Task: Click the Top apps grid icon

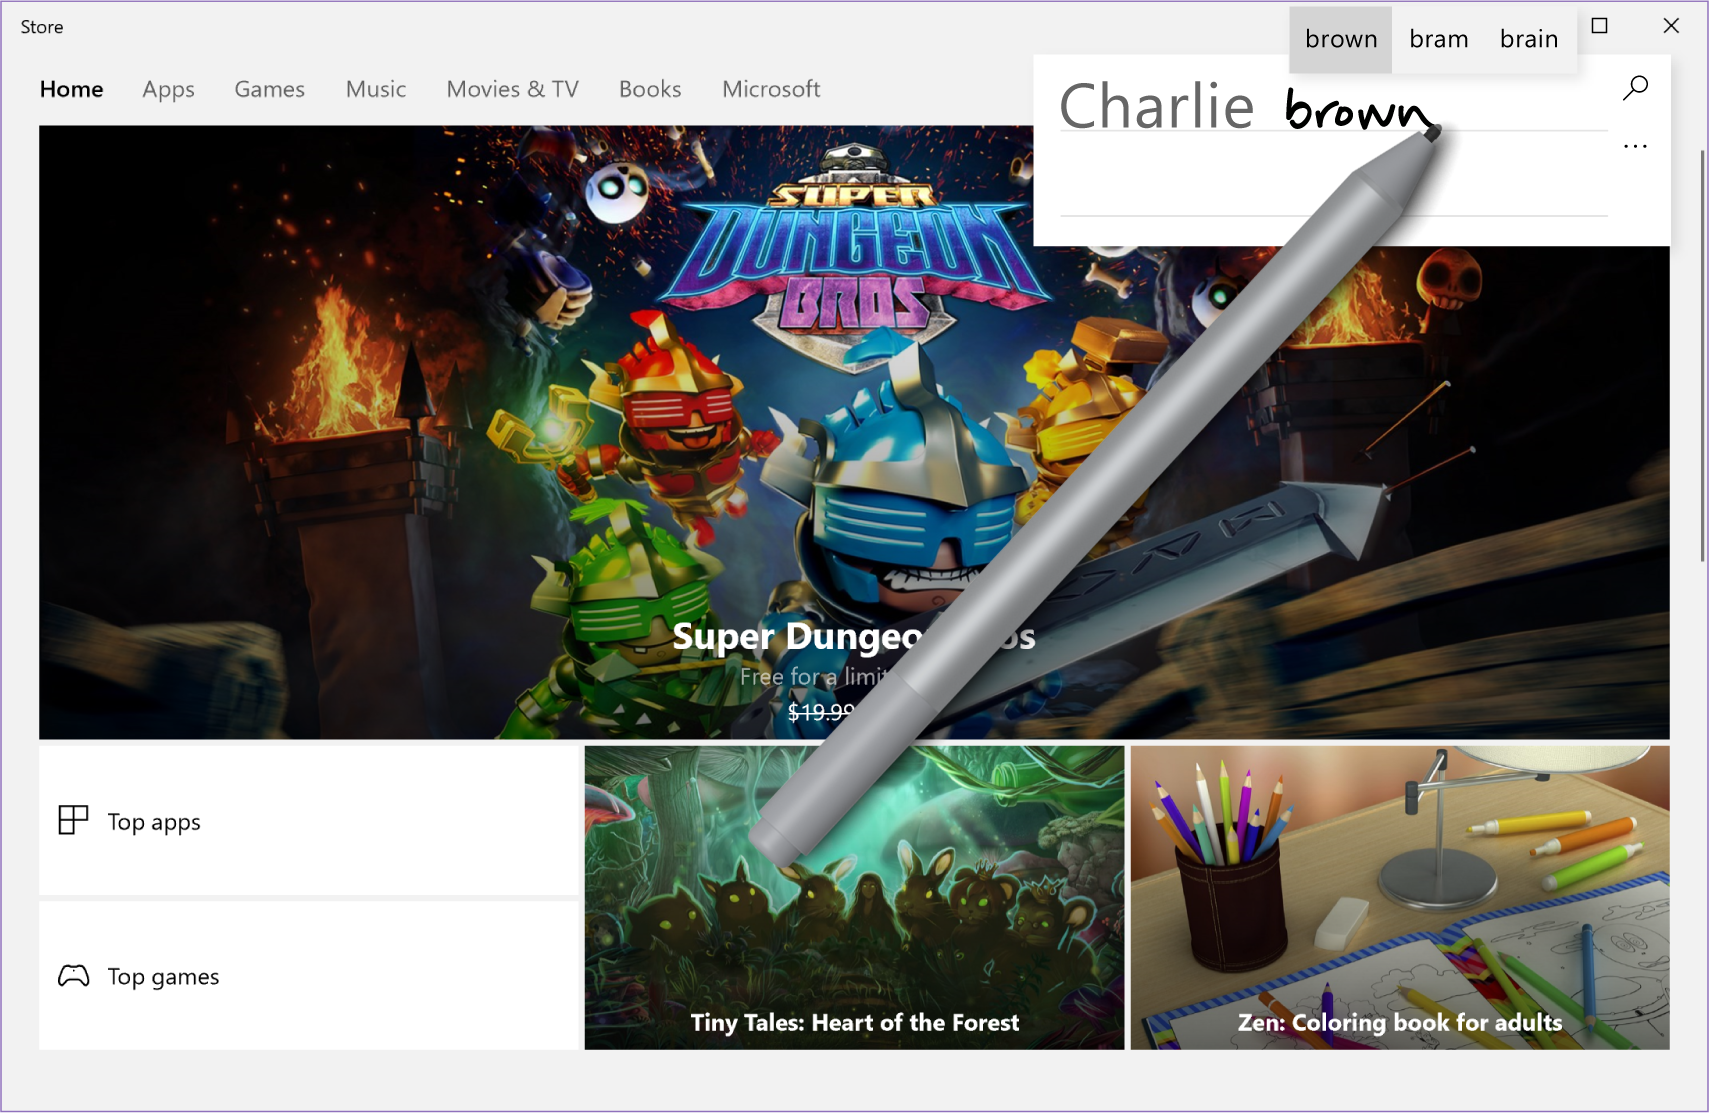Action: point(73,820)
